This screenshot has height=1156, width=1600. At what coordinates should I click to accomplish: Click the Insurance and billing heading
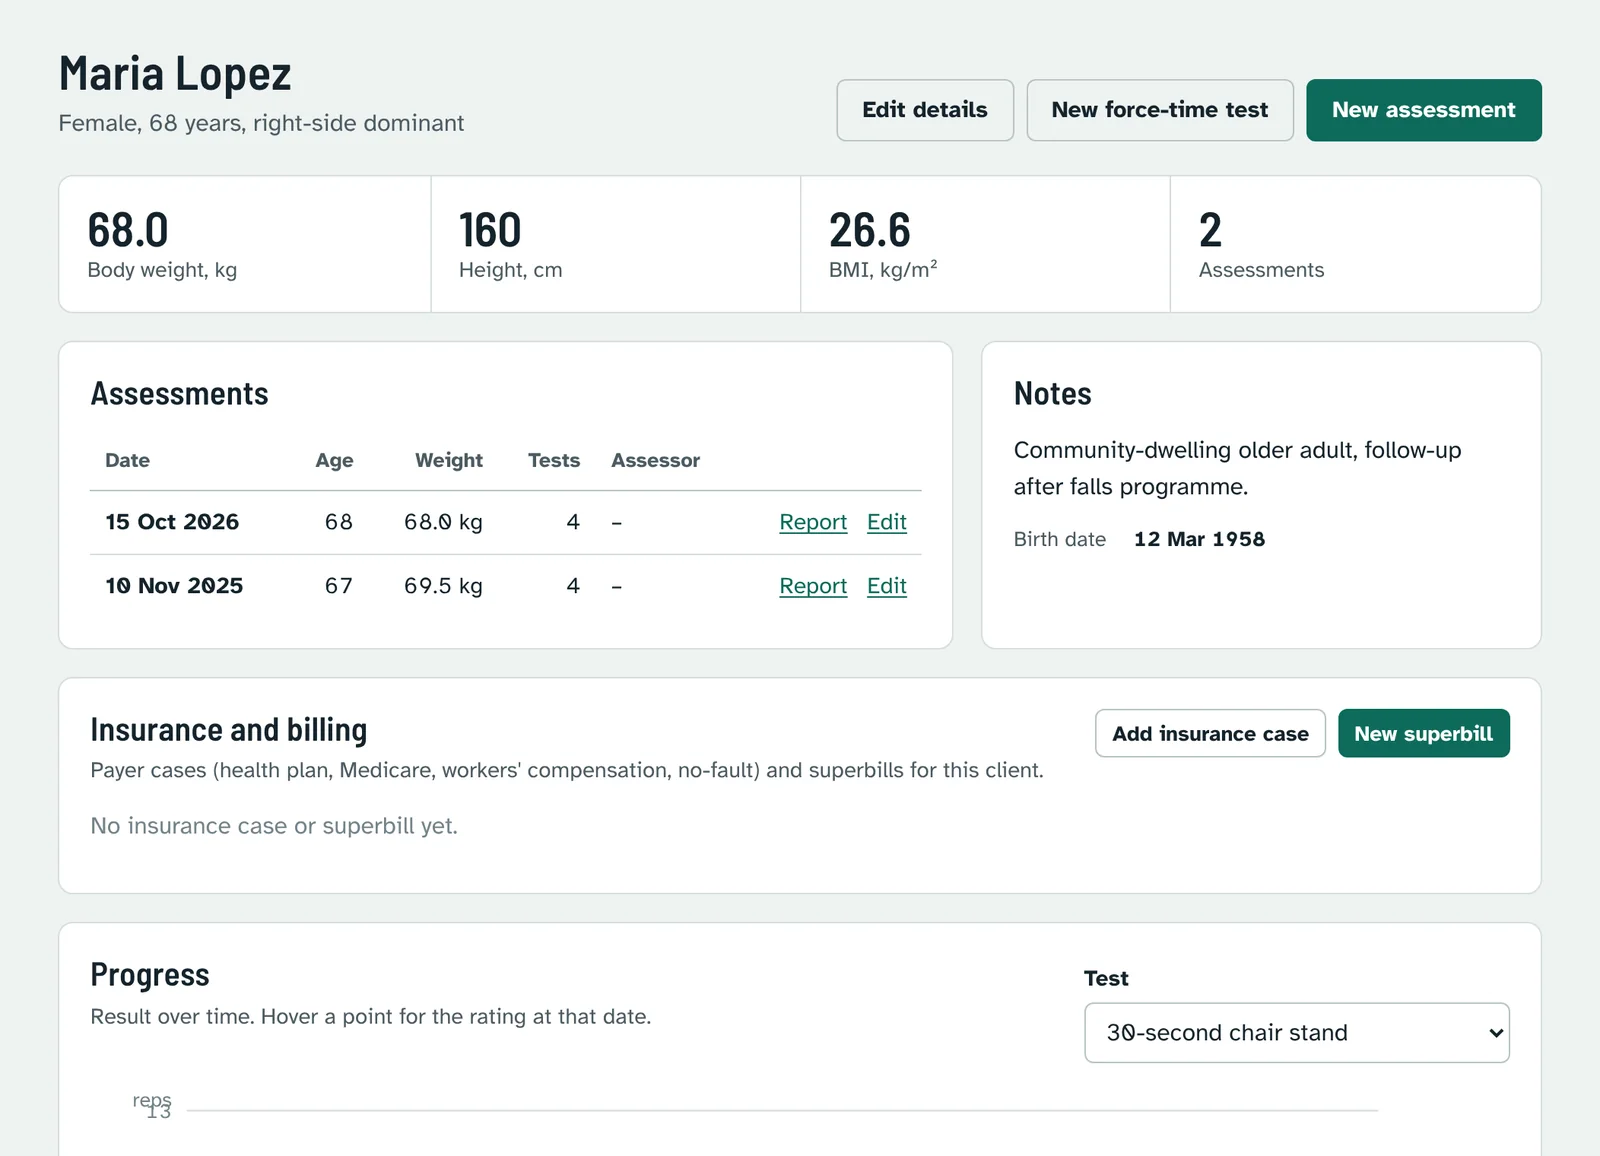pyautogui.click(x=229, y=730)
